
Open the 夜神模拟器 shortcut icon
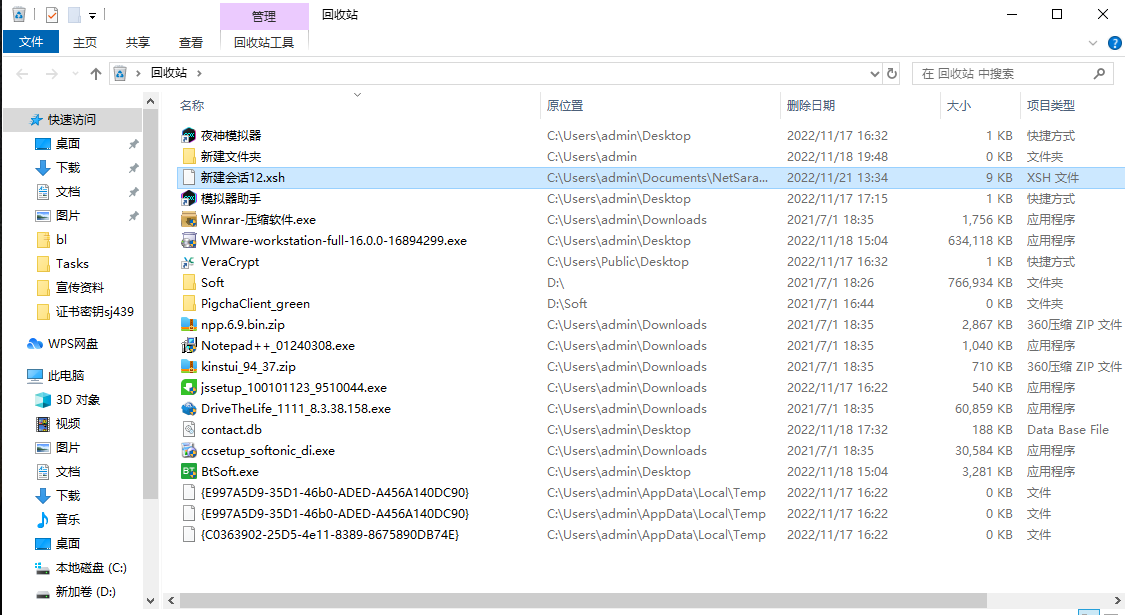189,135
